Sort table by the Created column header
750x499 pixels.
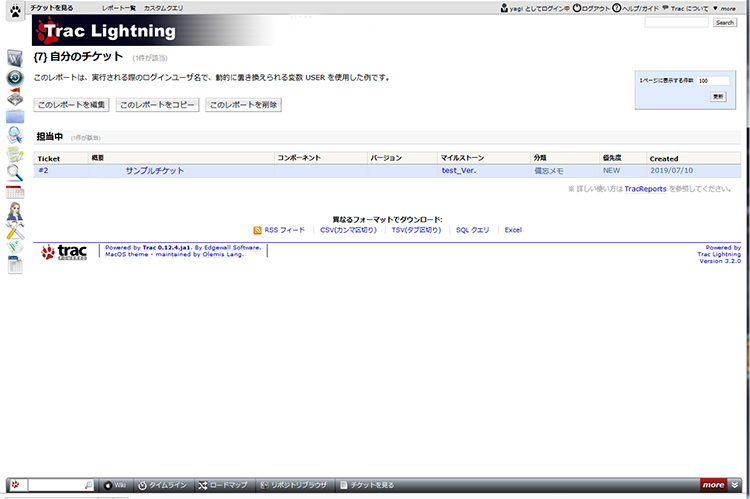point(663,158)
